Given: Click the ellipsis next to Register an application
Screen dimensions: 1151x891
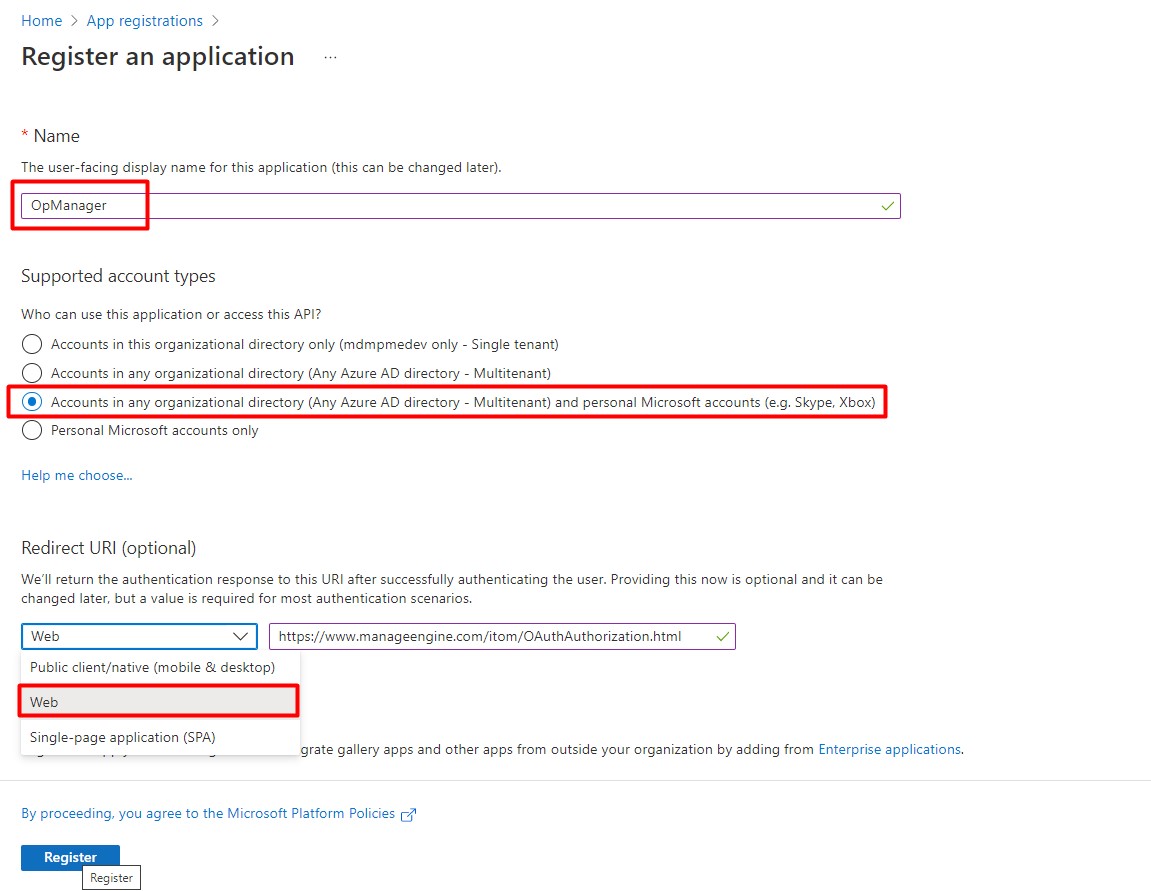Looking at the screenshot, I should pyautogui.click(x=330, y=58).
